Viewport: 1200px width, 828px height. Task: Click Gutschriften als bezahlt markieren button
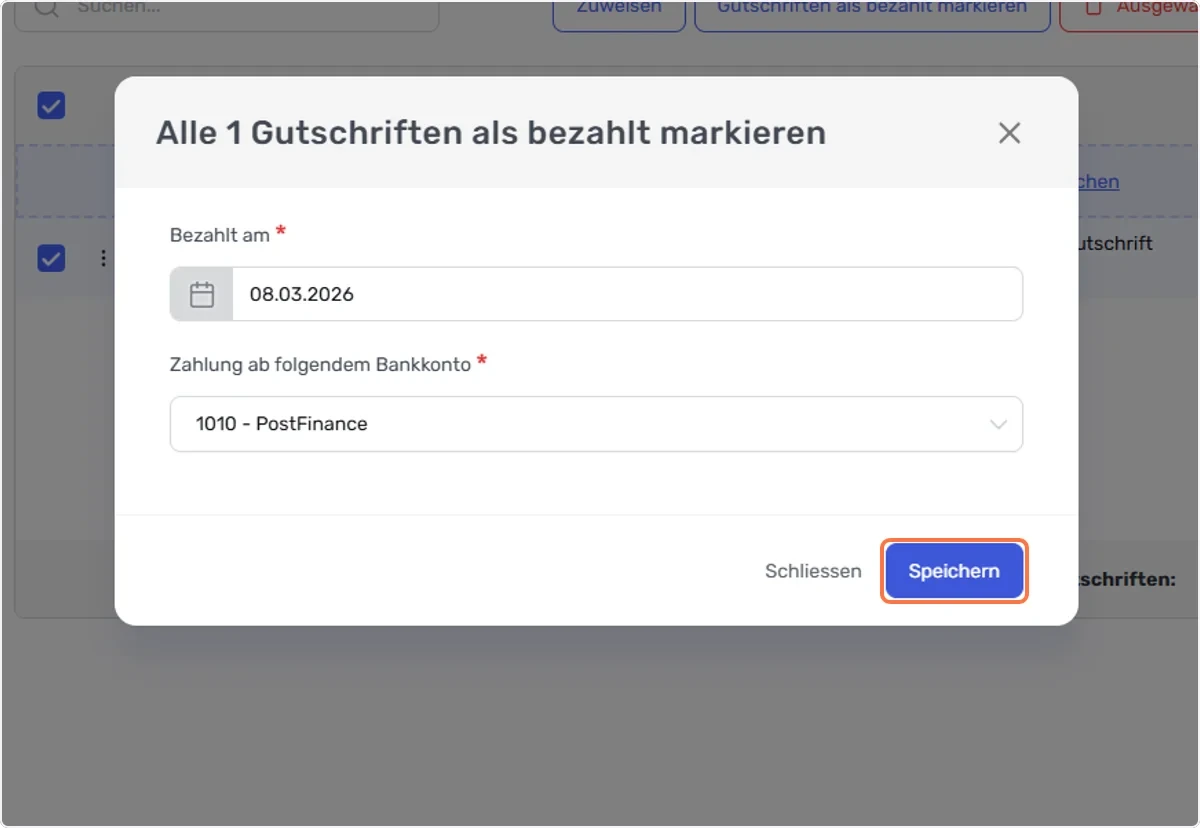pyautogui.click(x=872, y=12)
